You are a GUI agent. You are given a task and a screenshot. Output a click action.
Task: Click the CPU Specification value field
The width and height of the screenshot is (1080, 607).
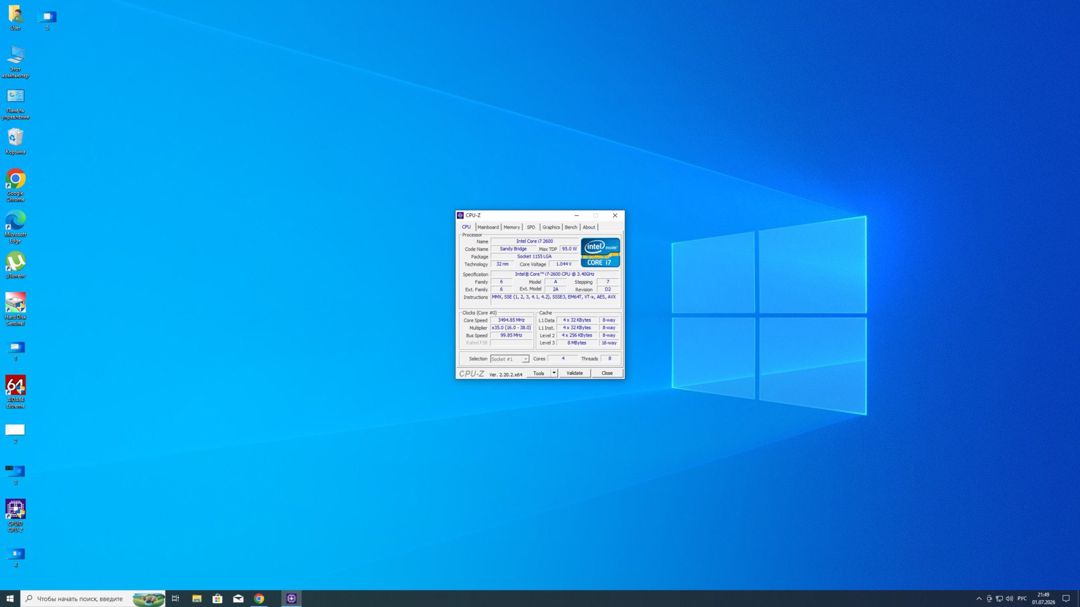point(554,274)
